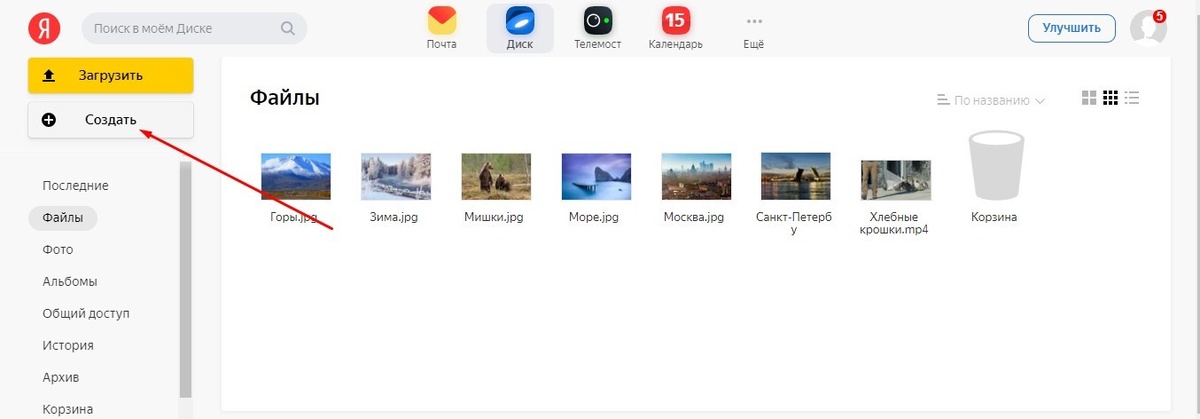Click the Мишки.jpg file name
This screenshot has height=419, width=1200.
pos(495,216)
